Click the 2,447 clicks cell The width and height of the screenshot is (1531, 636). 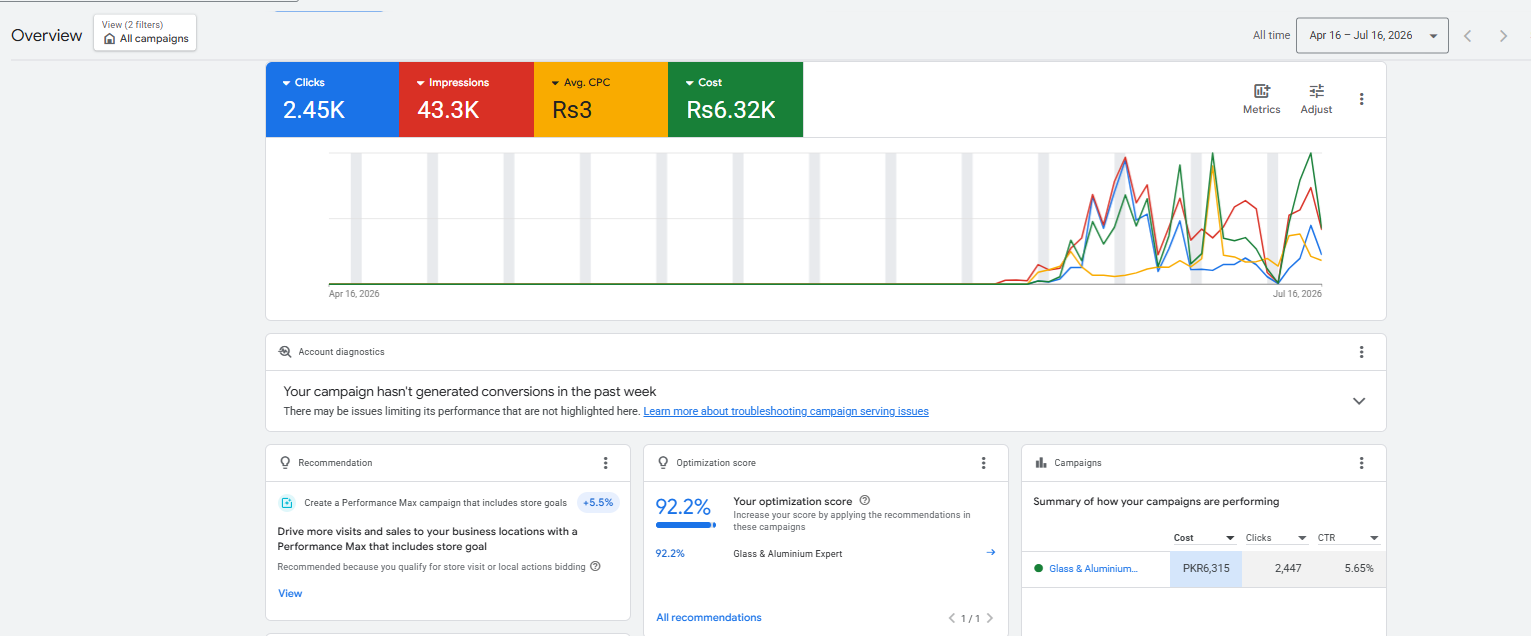[x=1278, y=568]
